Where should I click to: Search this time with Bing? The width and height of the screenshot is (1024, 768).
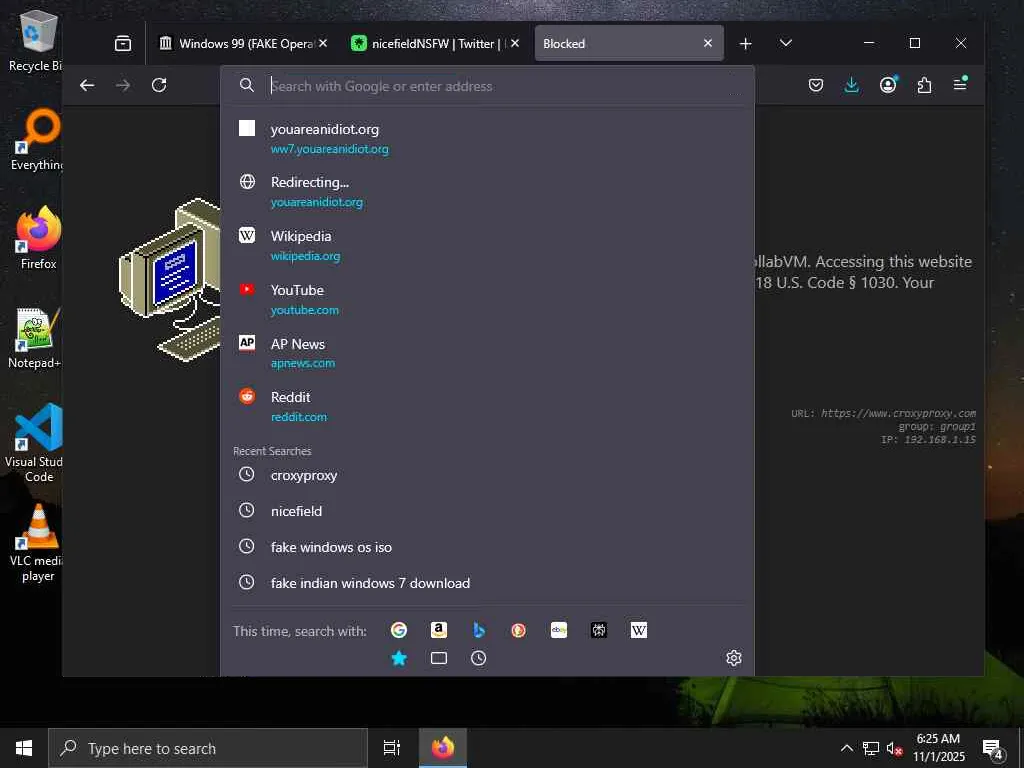[479, 630]
